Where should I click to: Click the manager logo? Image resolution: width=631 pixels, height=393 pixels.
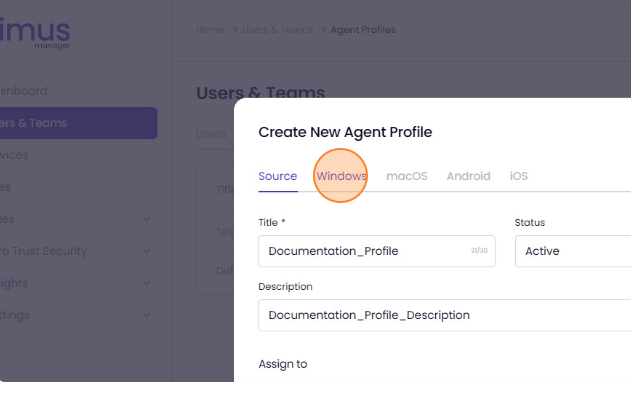pyautogui.click(x=35, y=33)
